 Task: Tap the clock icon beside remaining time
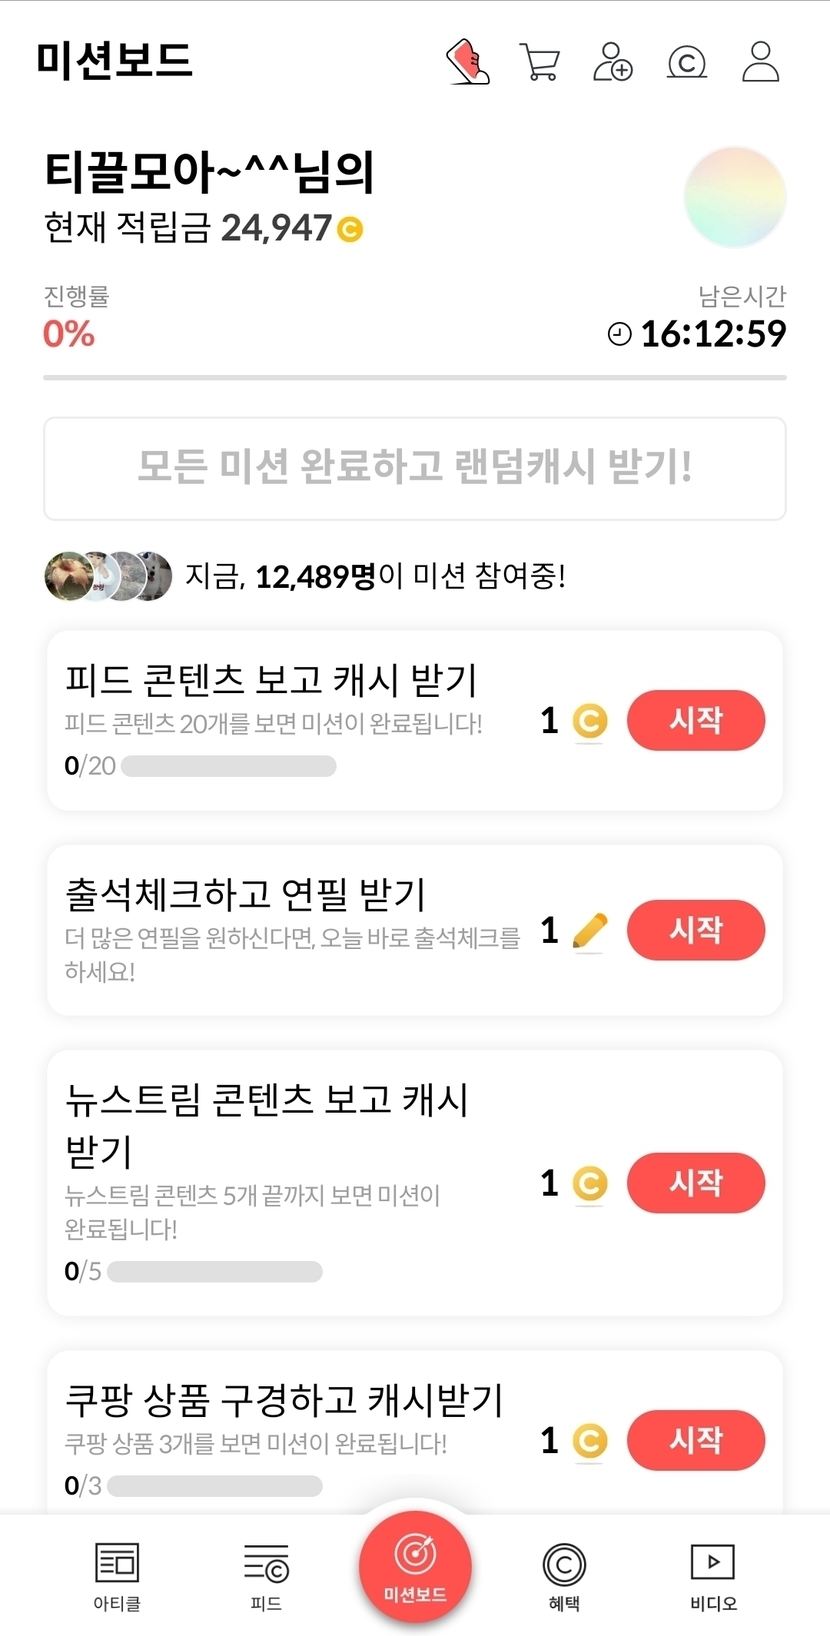(x=620, y=334)
